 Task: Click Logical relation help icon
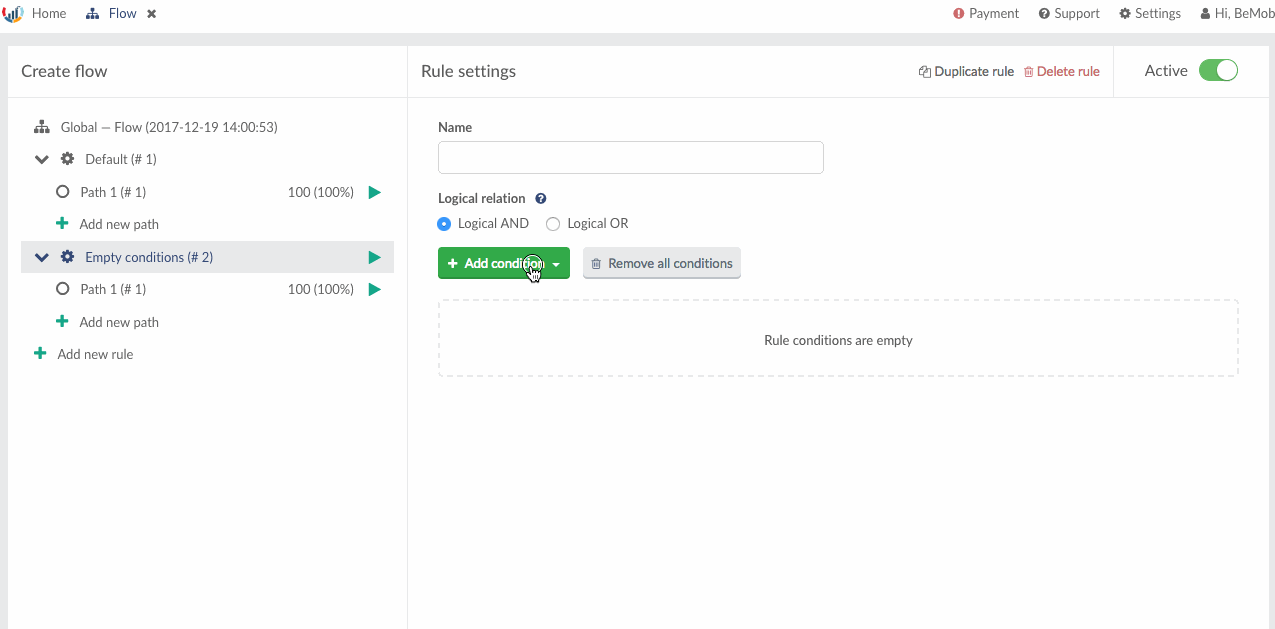tap(541, 198)
